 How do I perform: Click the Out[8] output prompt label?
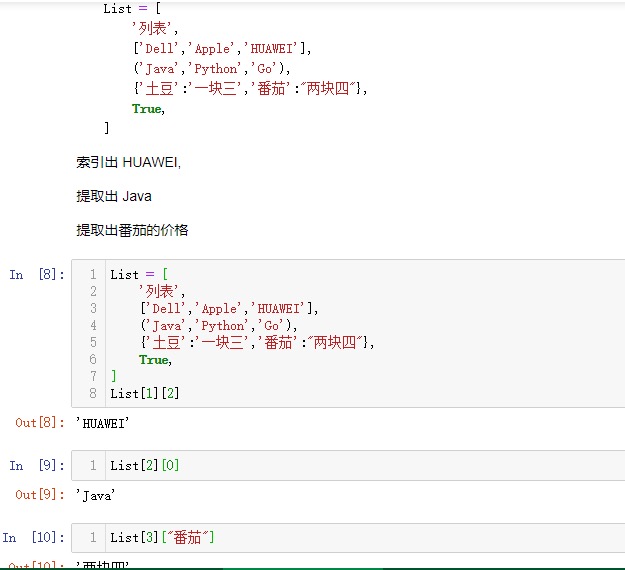[40, 423]
